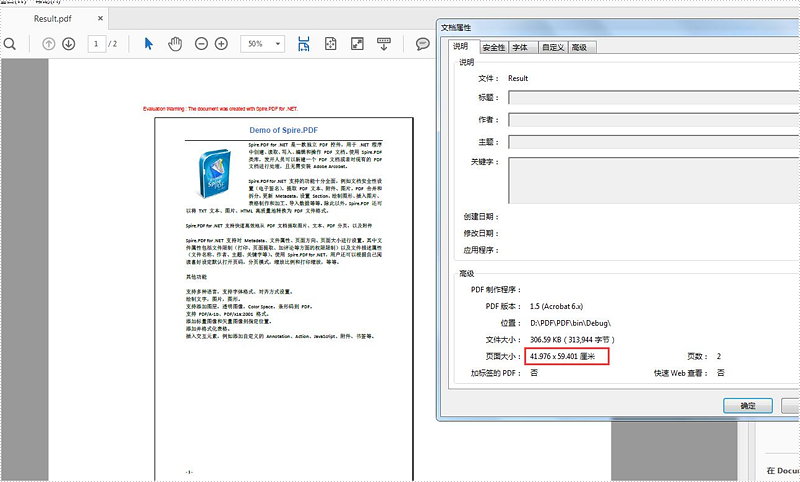This screenshot has height=482, width=800.
Task: Open the comment speech bubble tool
Action: [x=422, y=44]
